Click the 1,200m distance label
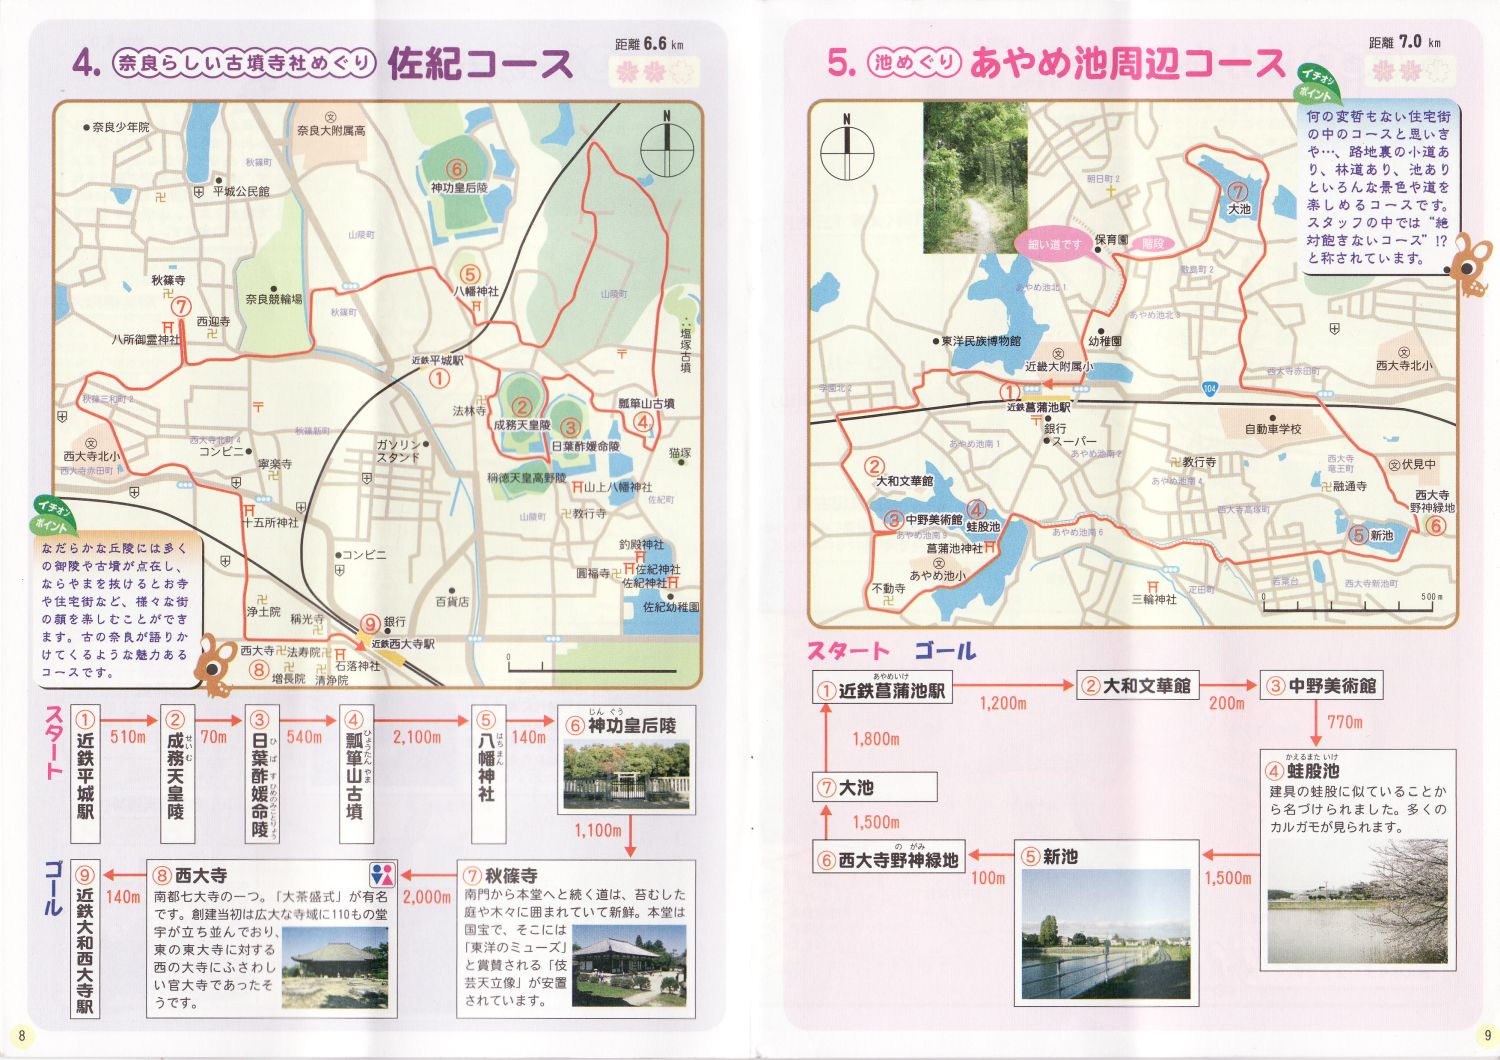1500x1060 pixels. tap(1003, 703)
